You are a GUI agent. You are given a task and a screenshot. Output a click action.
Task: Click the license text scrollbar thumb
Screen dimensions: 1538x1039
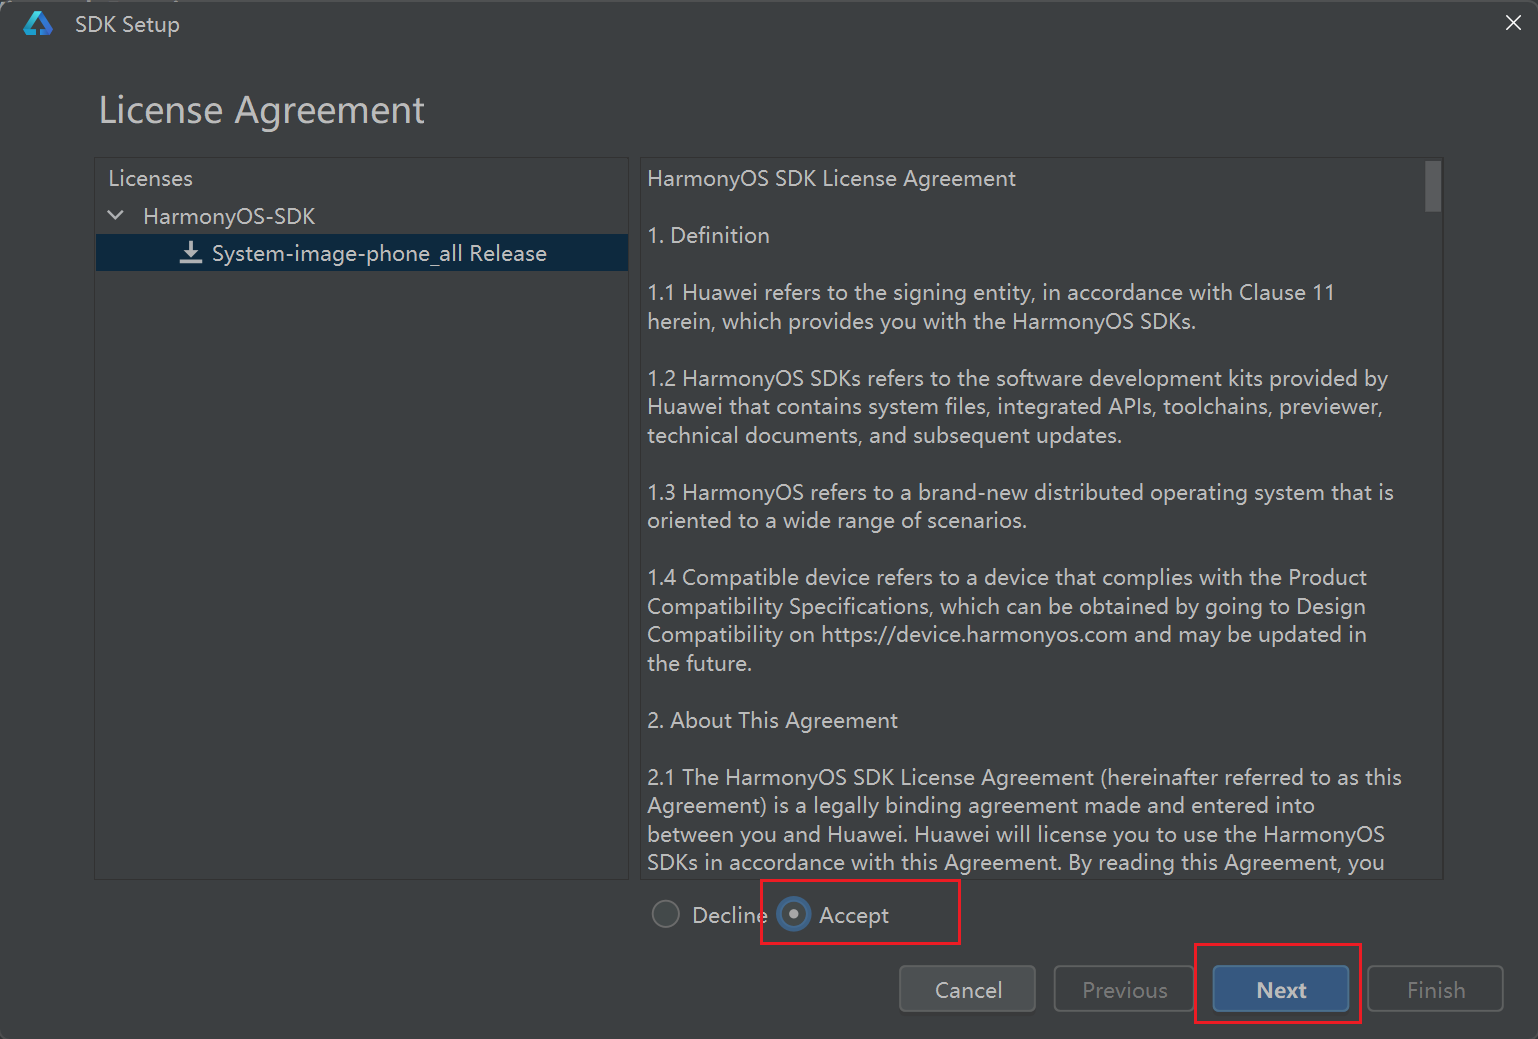(x=1433, y=186)
